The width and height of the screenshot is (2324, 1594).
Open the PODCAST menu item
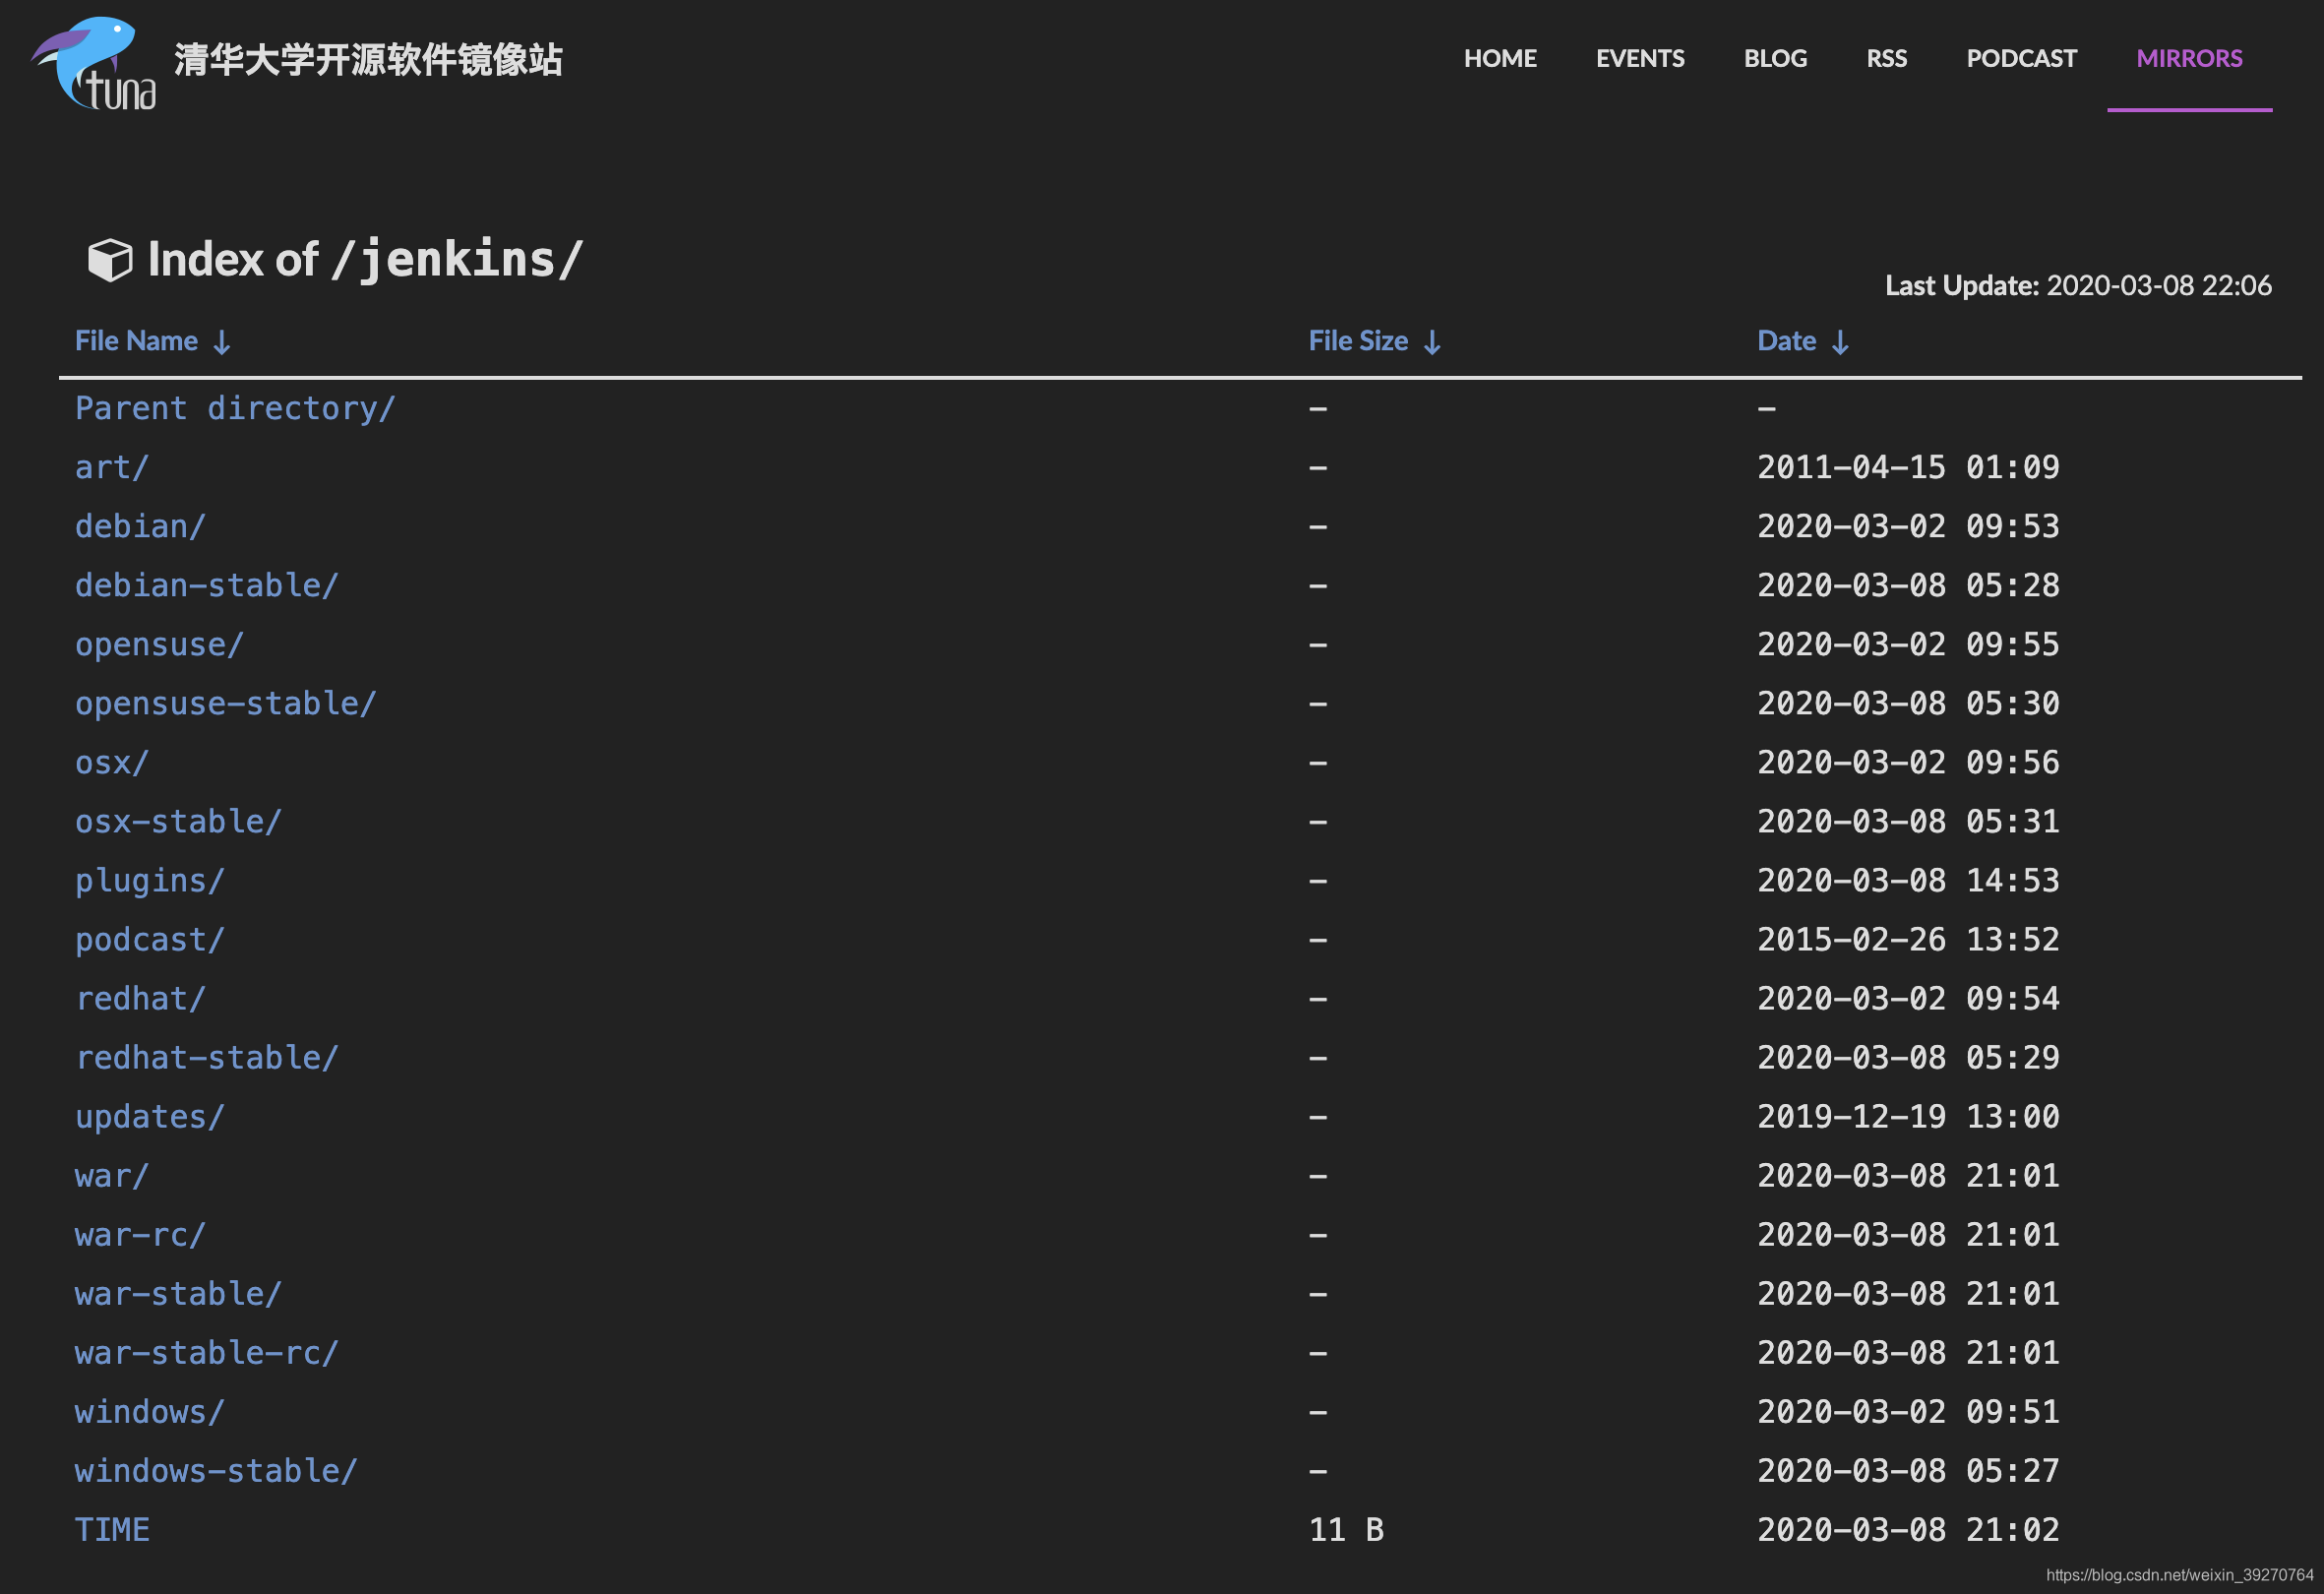tap(2021, 58)
